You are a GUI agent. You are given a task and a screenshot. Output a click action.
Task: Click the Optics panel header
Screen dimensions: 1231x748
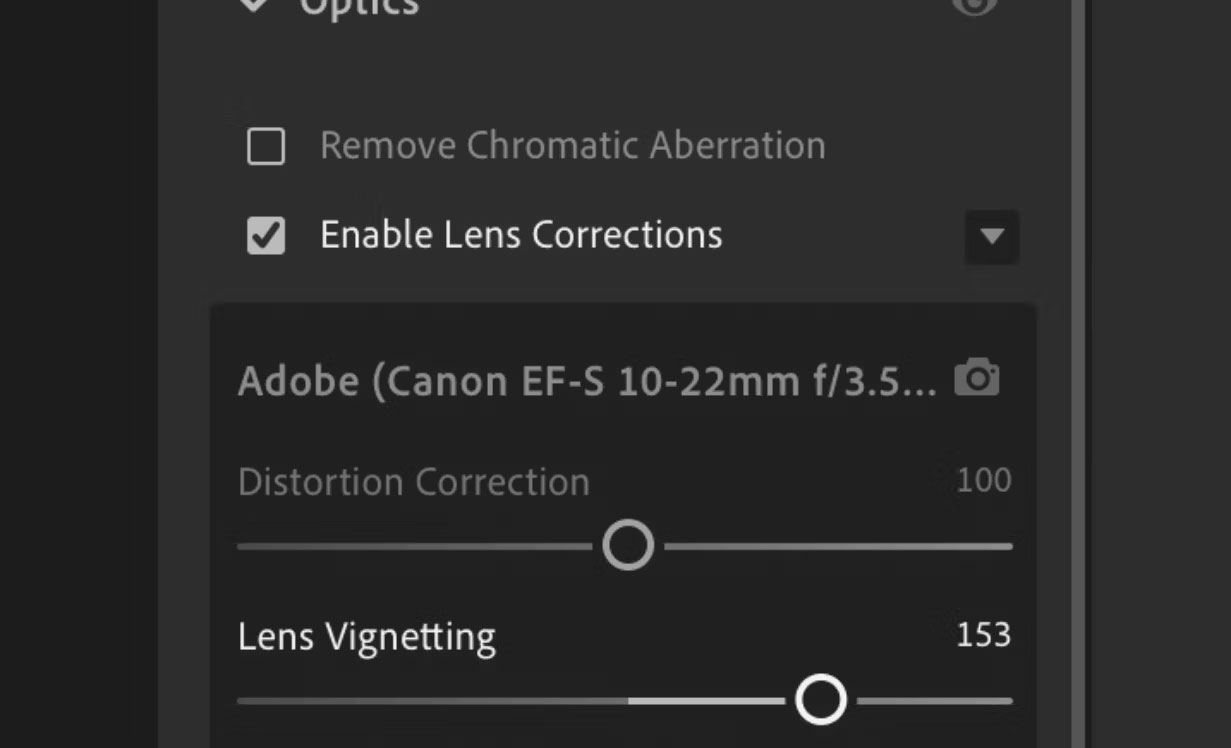360,8
